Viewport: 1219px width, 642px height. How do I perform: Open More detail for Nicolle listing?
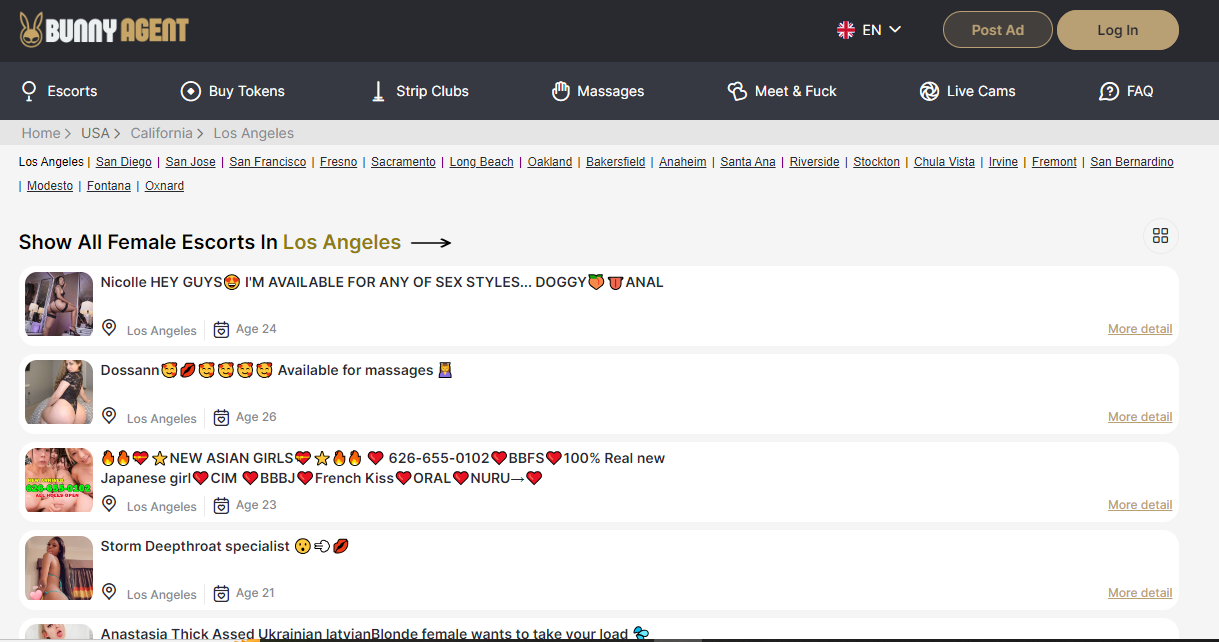[1140, 329]
